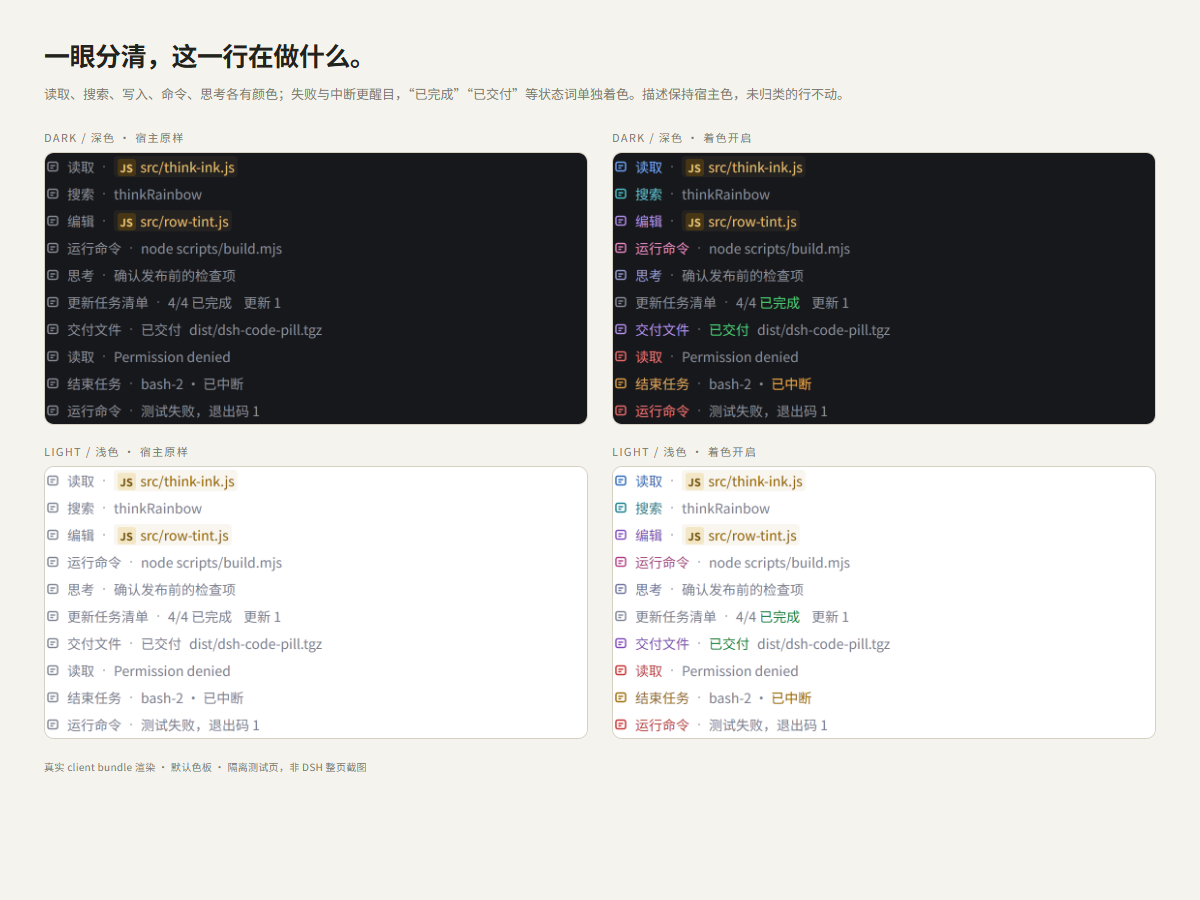
Task: Click 测试失败，退出码 1 in dark 宿主原样 panel
Action: coord(200,411)
